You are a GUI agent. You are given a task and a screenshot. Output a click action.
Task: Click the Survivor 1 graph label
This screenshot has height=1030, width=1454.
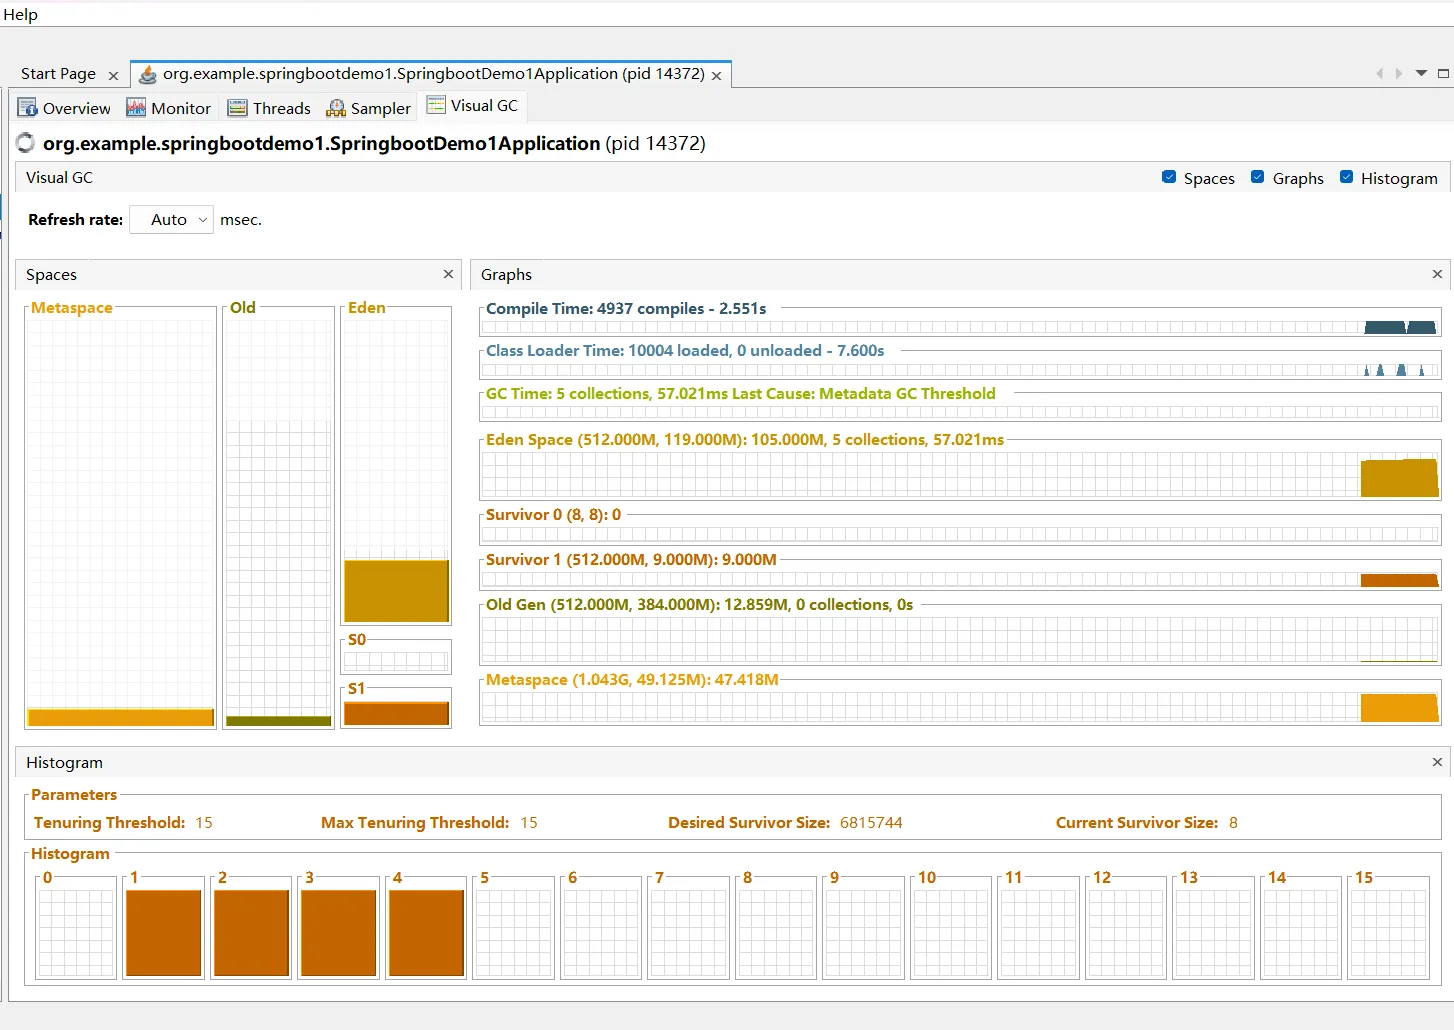(631, 560)
